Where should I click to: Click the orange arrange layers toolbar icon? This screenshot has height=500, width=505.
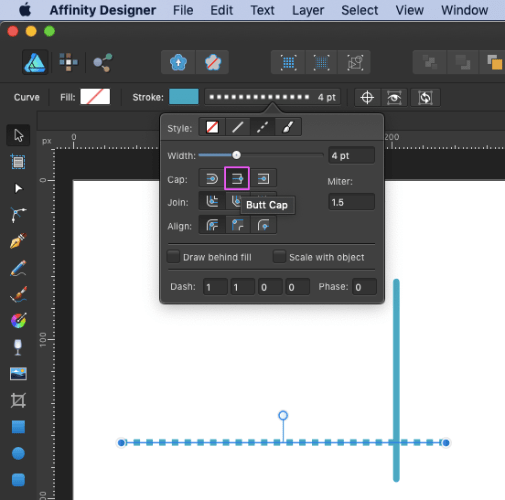coord(494,62)
